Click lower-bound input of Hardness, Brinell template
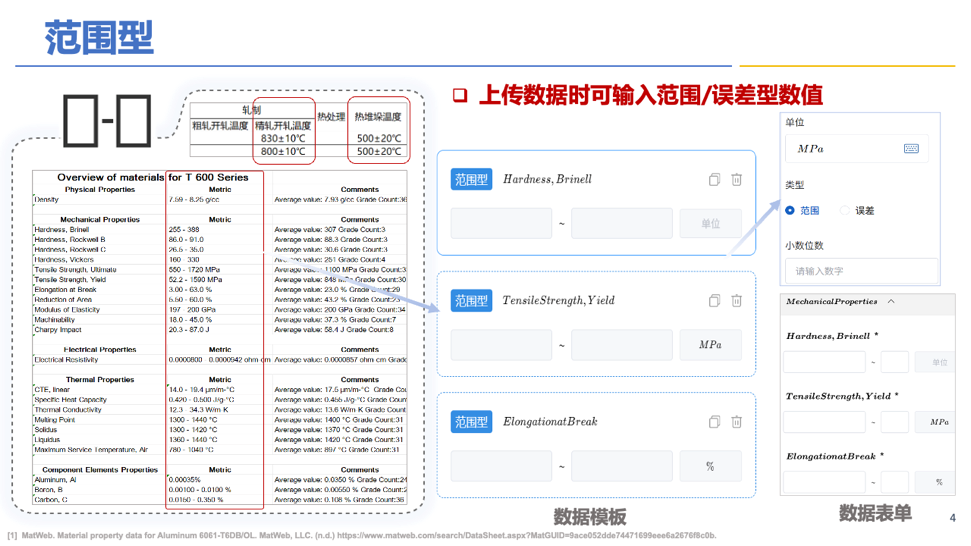Image resolution: width=971 pixels, height=546 pixels. point(501,223)
